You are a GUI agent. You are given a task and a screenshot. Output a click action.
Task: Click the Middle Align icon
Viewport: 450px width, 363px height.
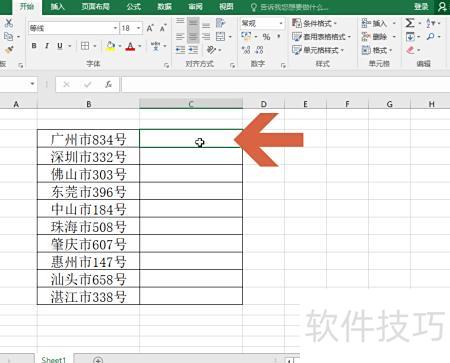[193, 23]
